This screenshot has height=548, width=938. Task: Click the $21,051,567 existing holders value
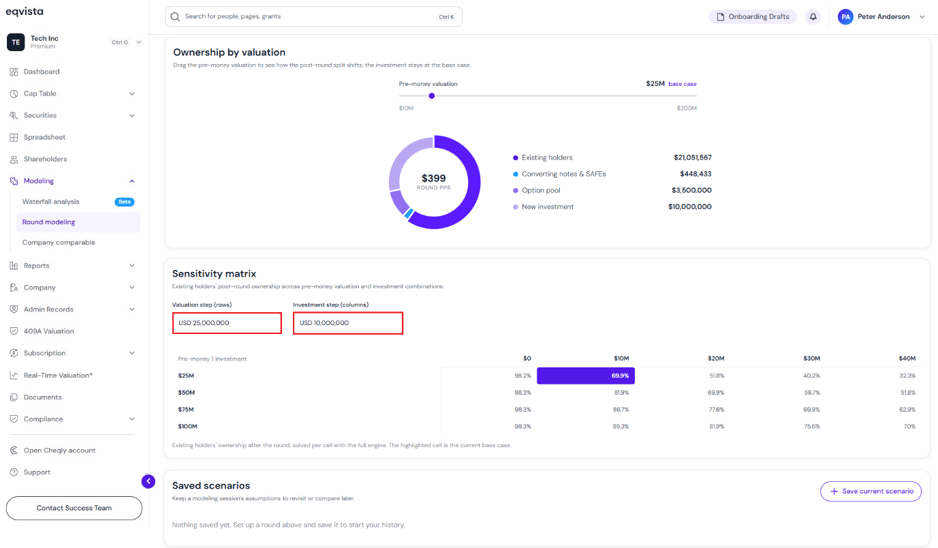pos(693,158)
